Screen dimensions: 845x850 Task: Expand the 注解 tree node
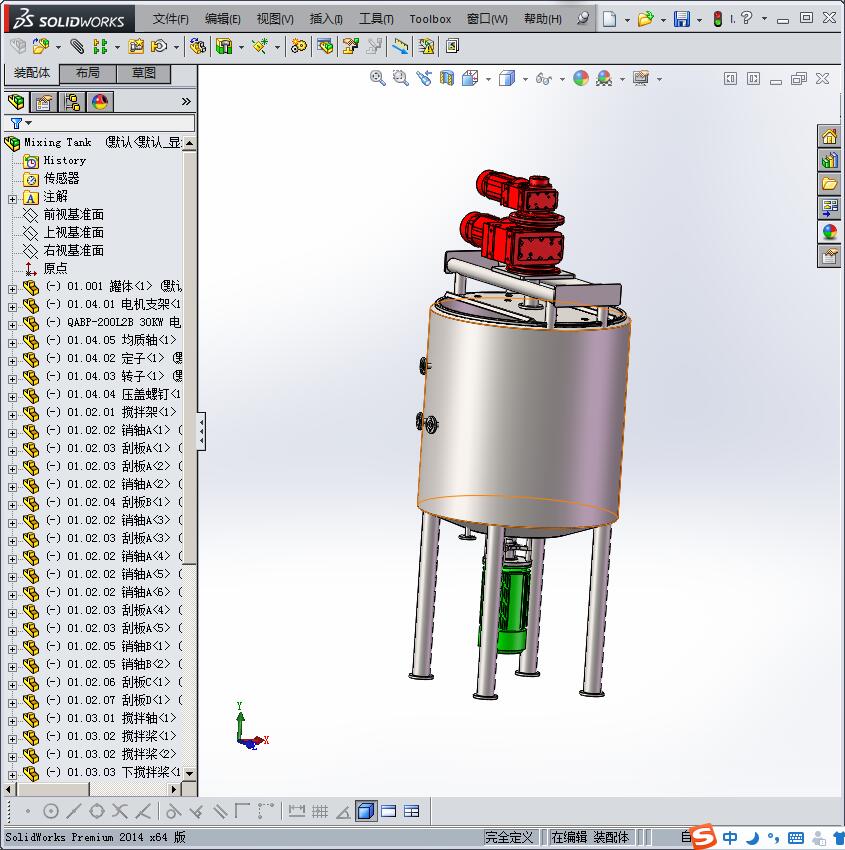12,199
